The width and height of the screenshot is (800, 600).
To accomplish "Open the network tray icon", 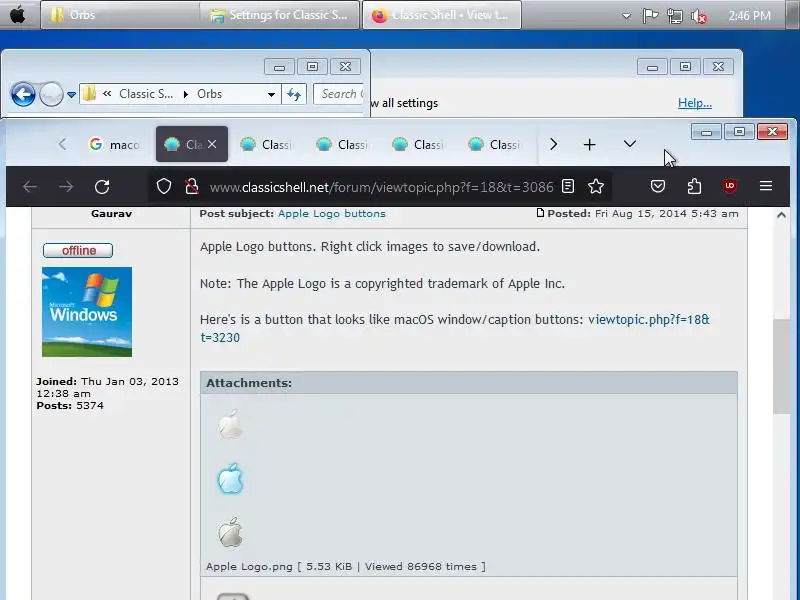I will click(674, 16).
